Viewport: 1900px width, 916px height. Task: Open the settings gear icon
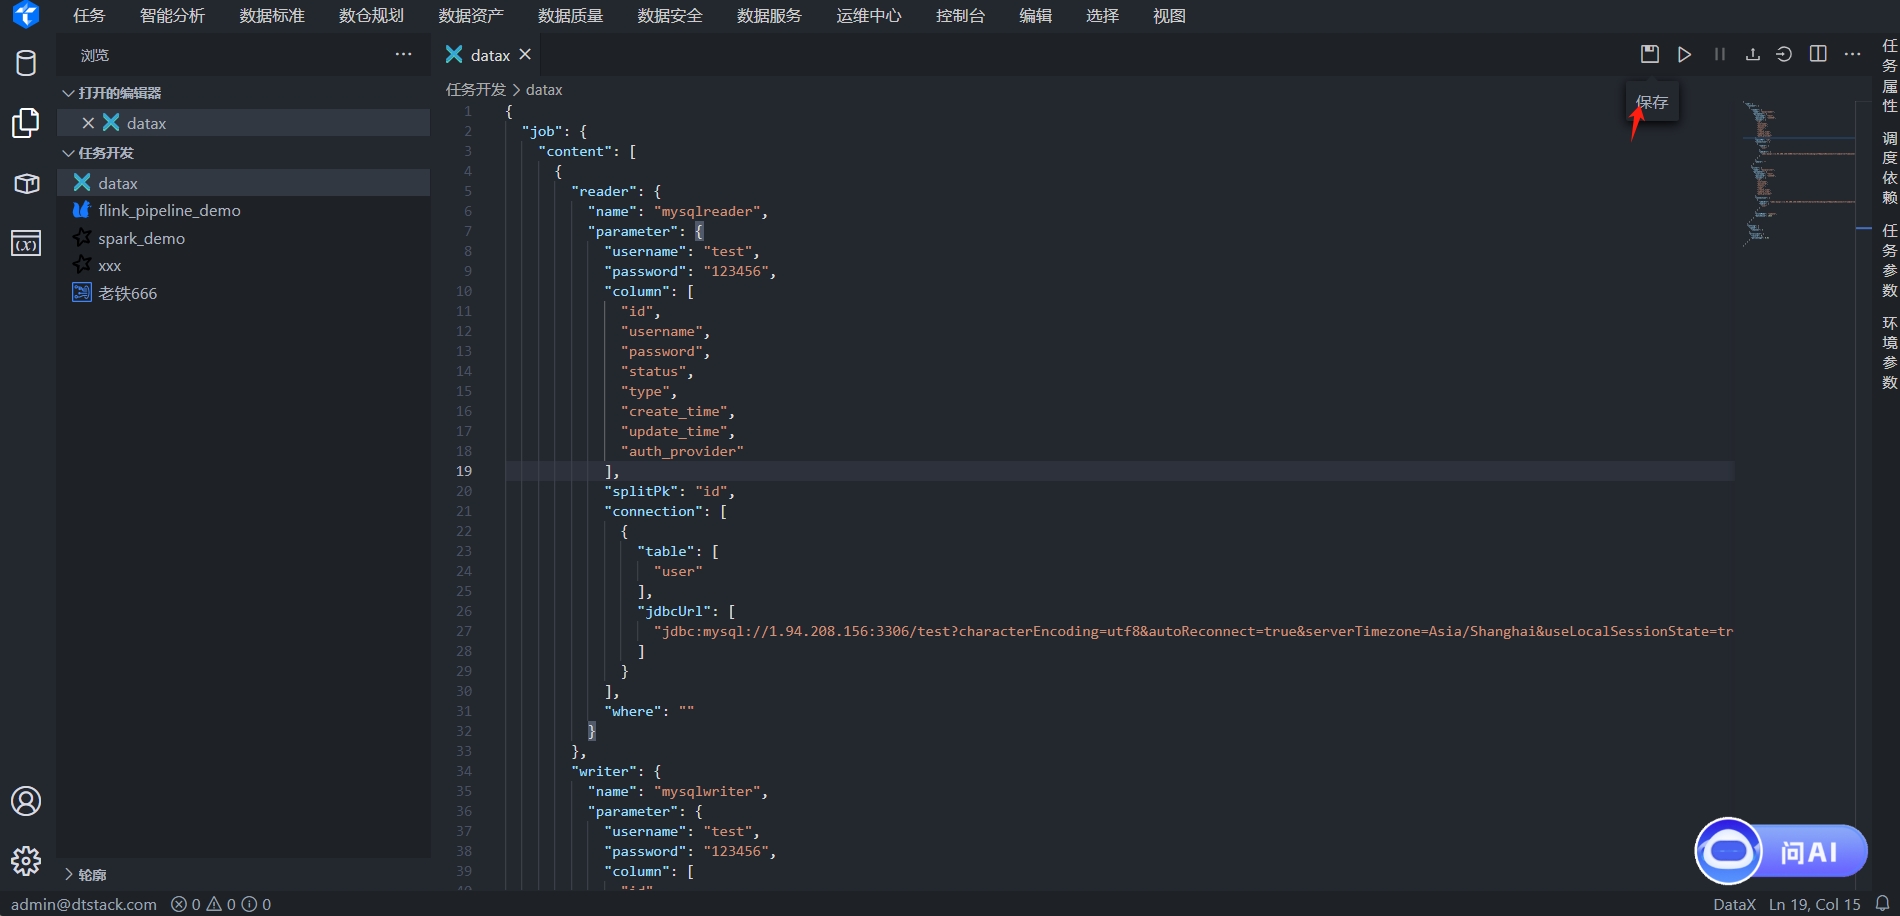(26, 861)
